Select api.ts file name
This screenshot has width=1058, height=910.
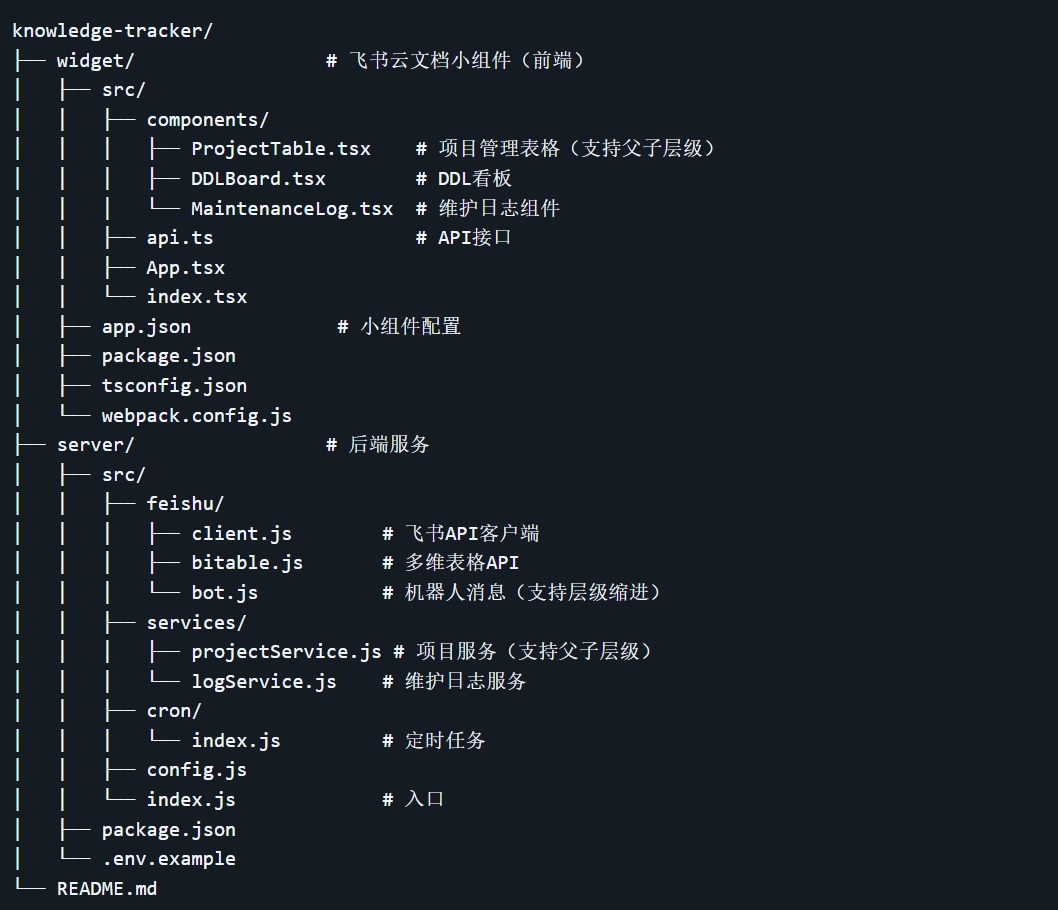[x=180, y=238]
